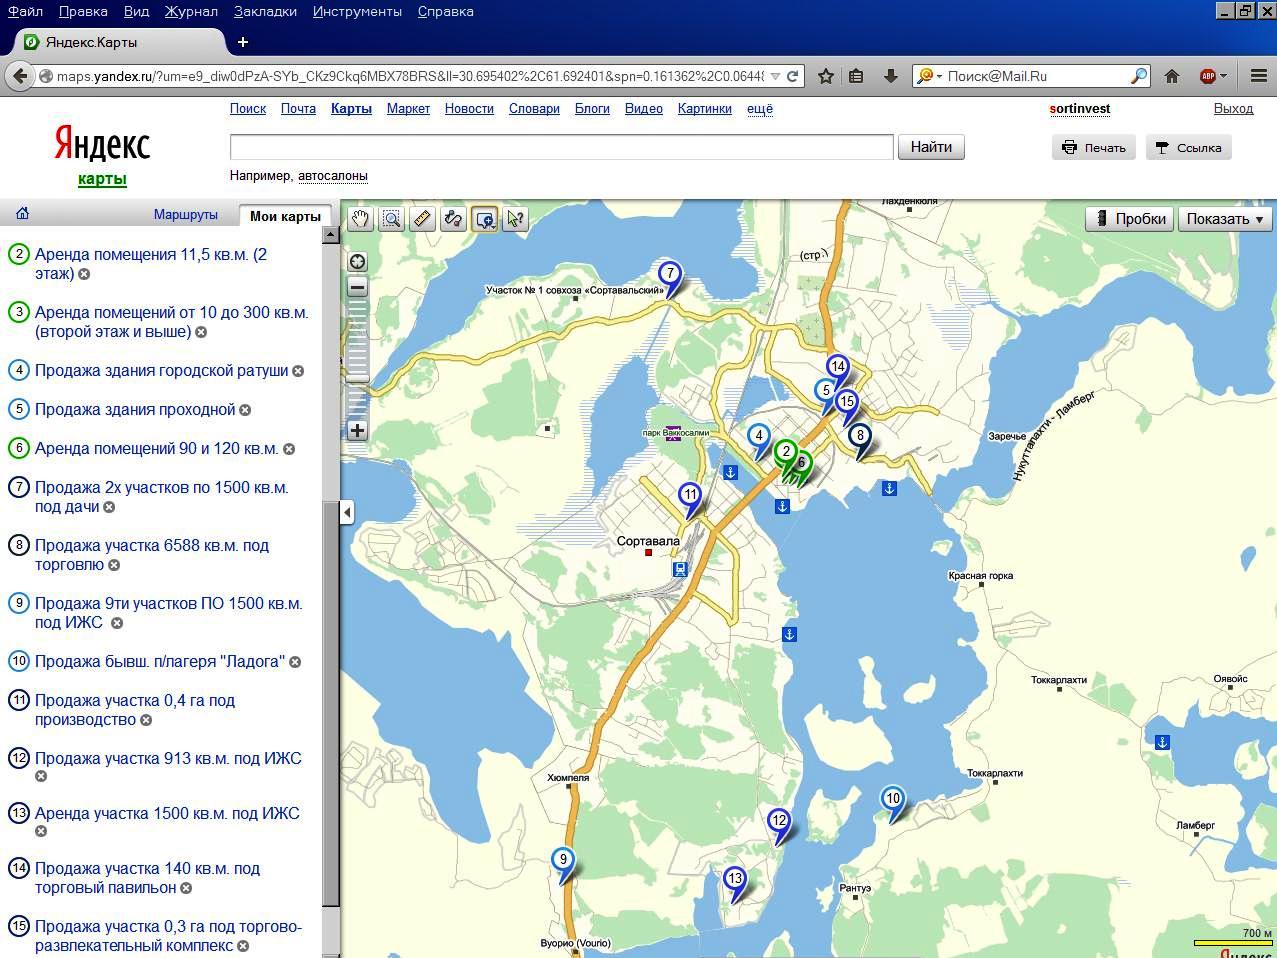Click map placemark number 7
Viewport: 1277px width, 958px height.
[x=670, y=274]
